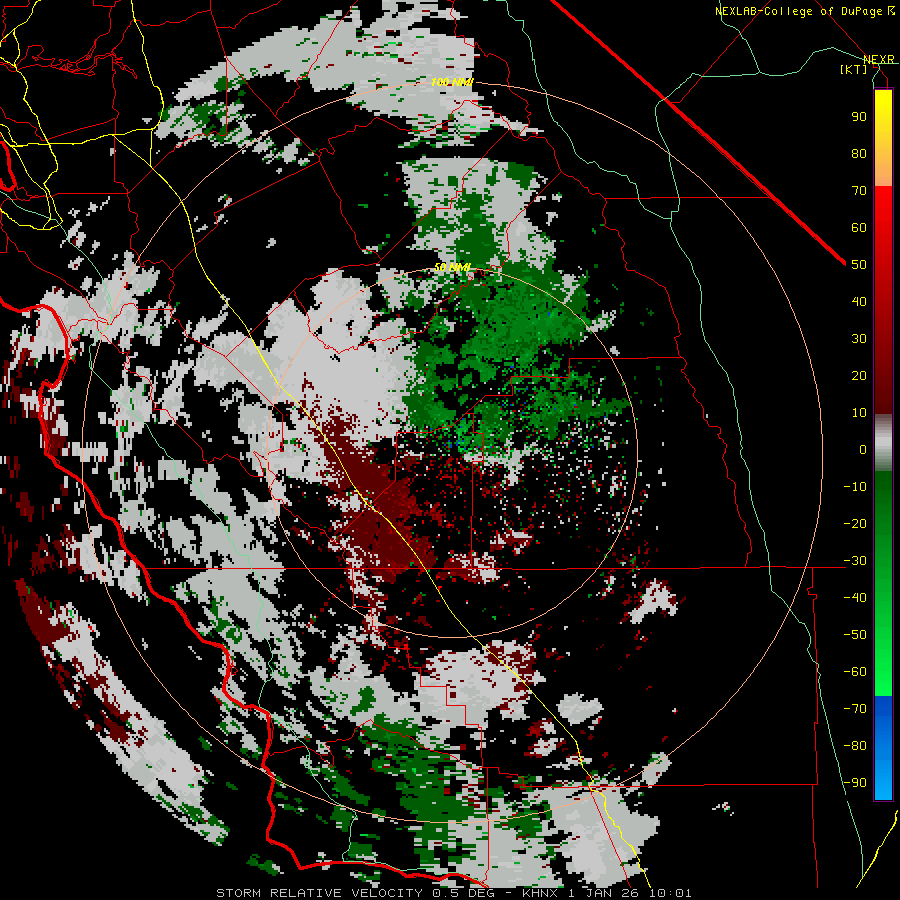Click the -60 value on velocity scale
The height and width of the screenshot is (900, 900).
pyautogui.click(x=855, y=672)
